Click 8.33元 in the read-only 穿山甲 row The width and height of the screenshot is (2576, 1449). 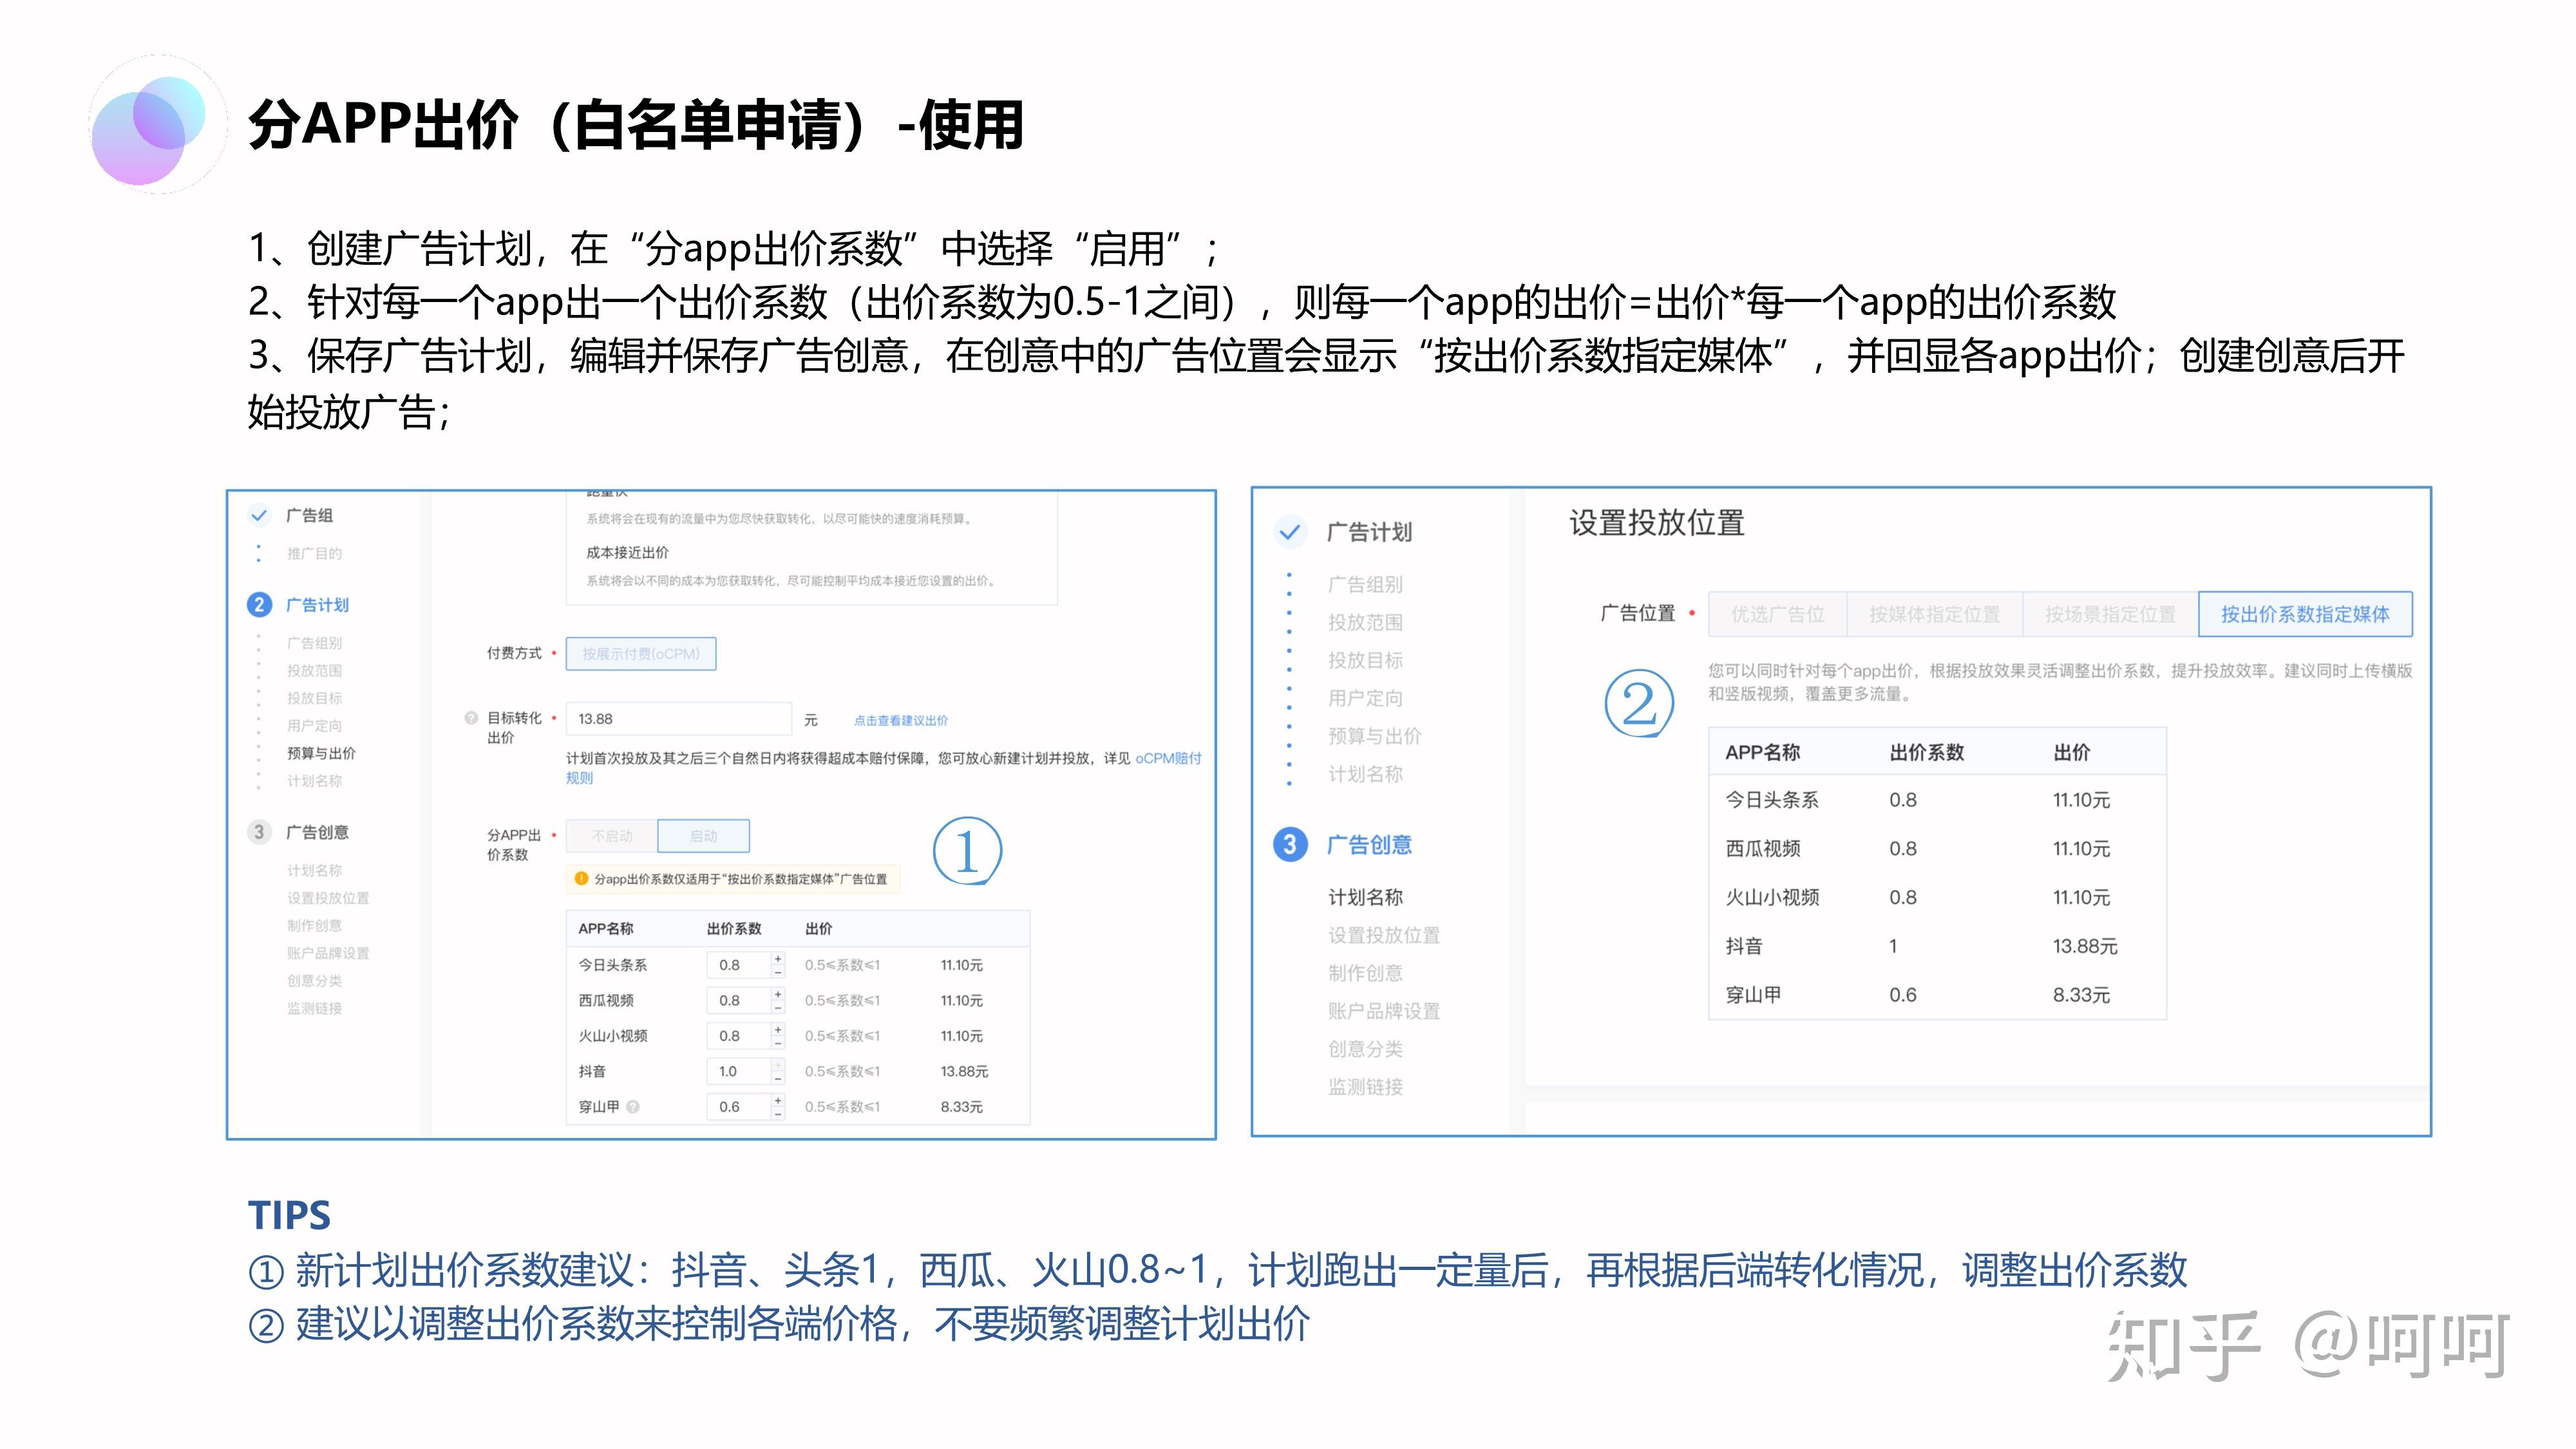tap(2081, 995)
